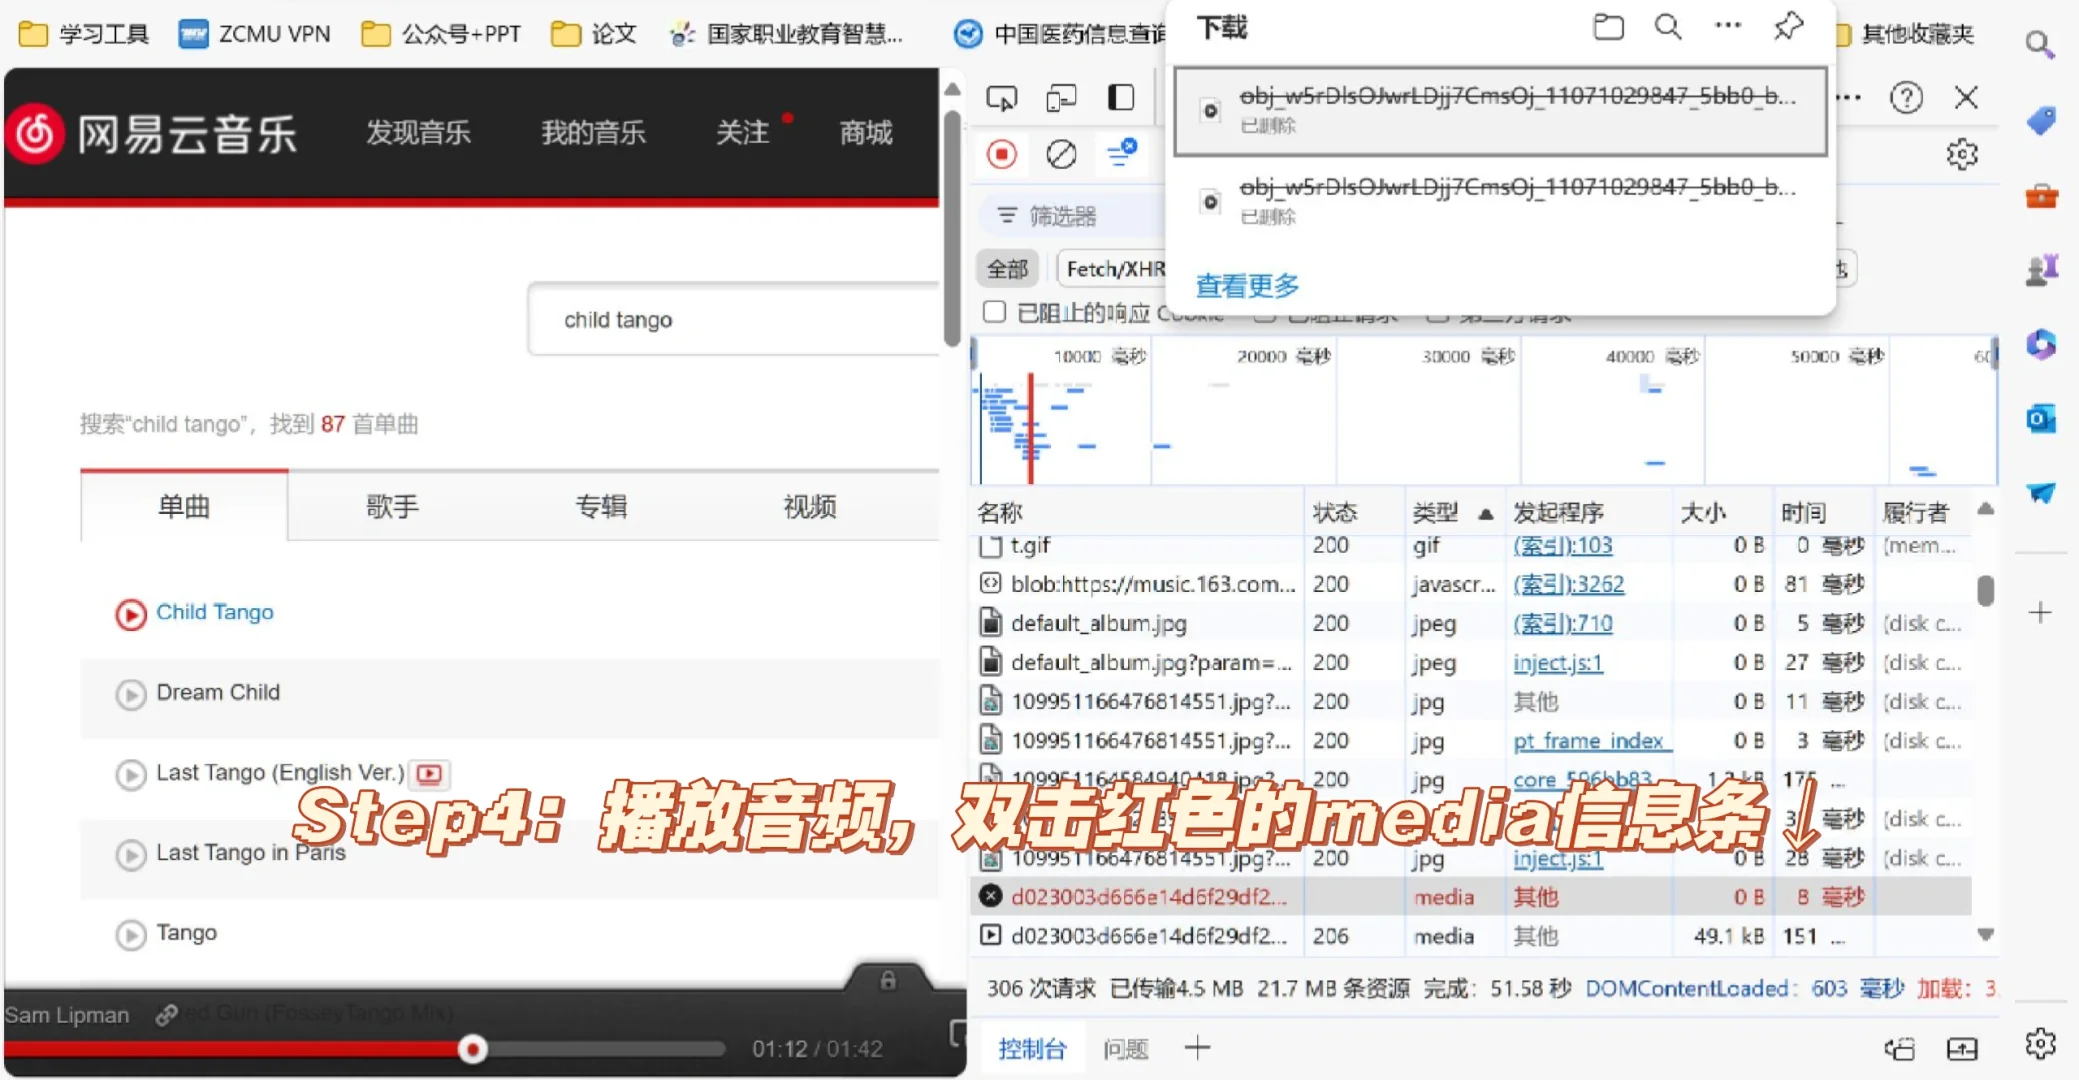Open more options in the downloads popup
The width and height of the screenshot is (2079, 1080).
[1729, 27]
